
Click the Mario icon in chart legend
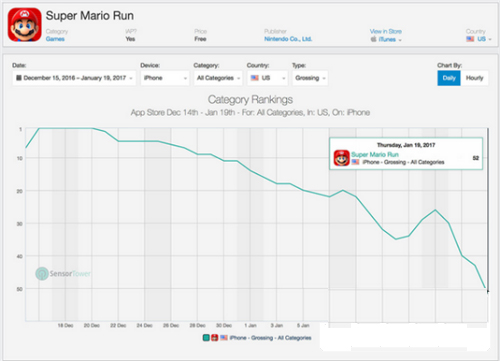(215, 338)
